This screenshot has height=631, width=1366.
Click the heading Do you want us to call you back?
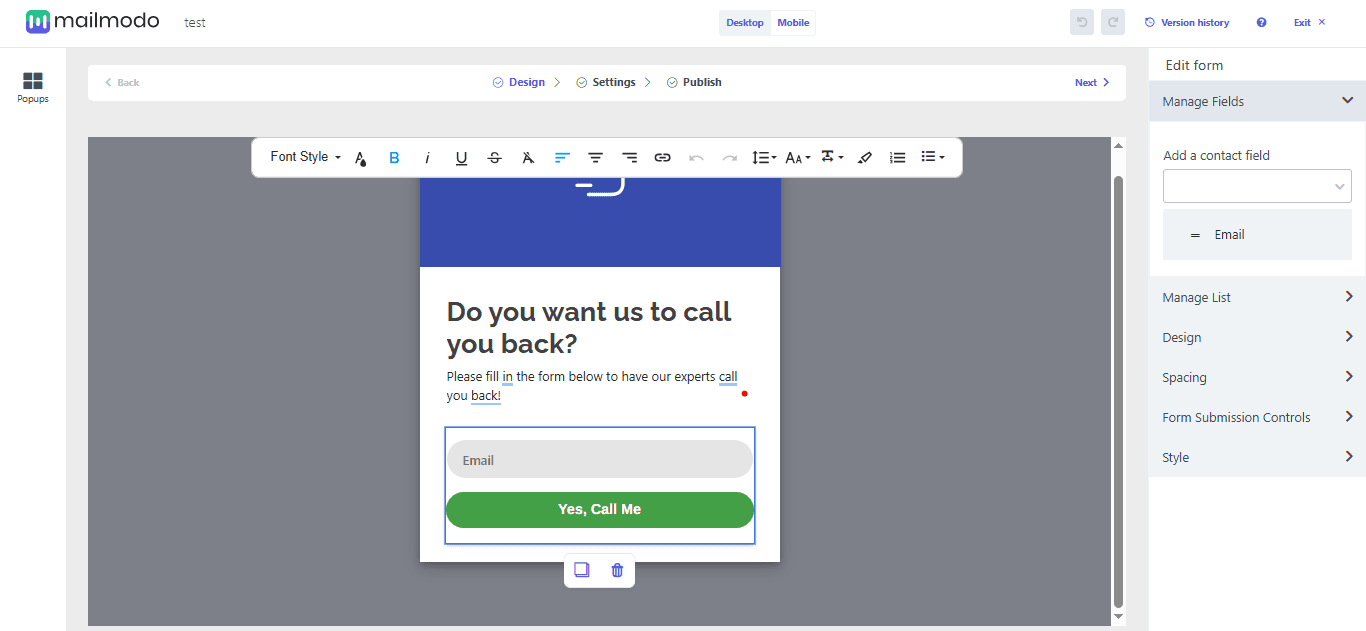point(589,327)
